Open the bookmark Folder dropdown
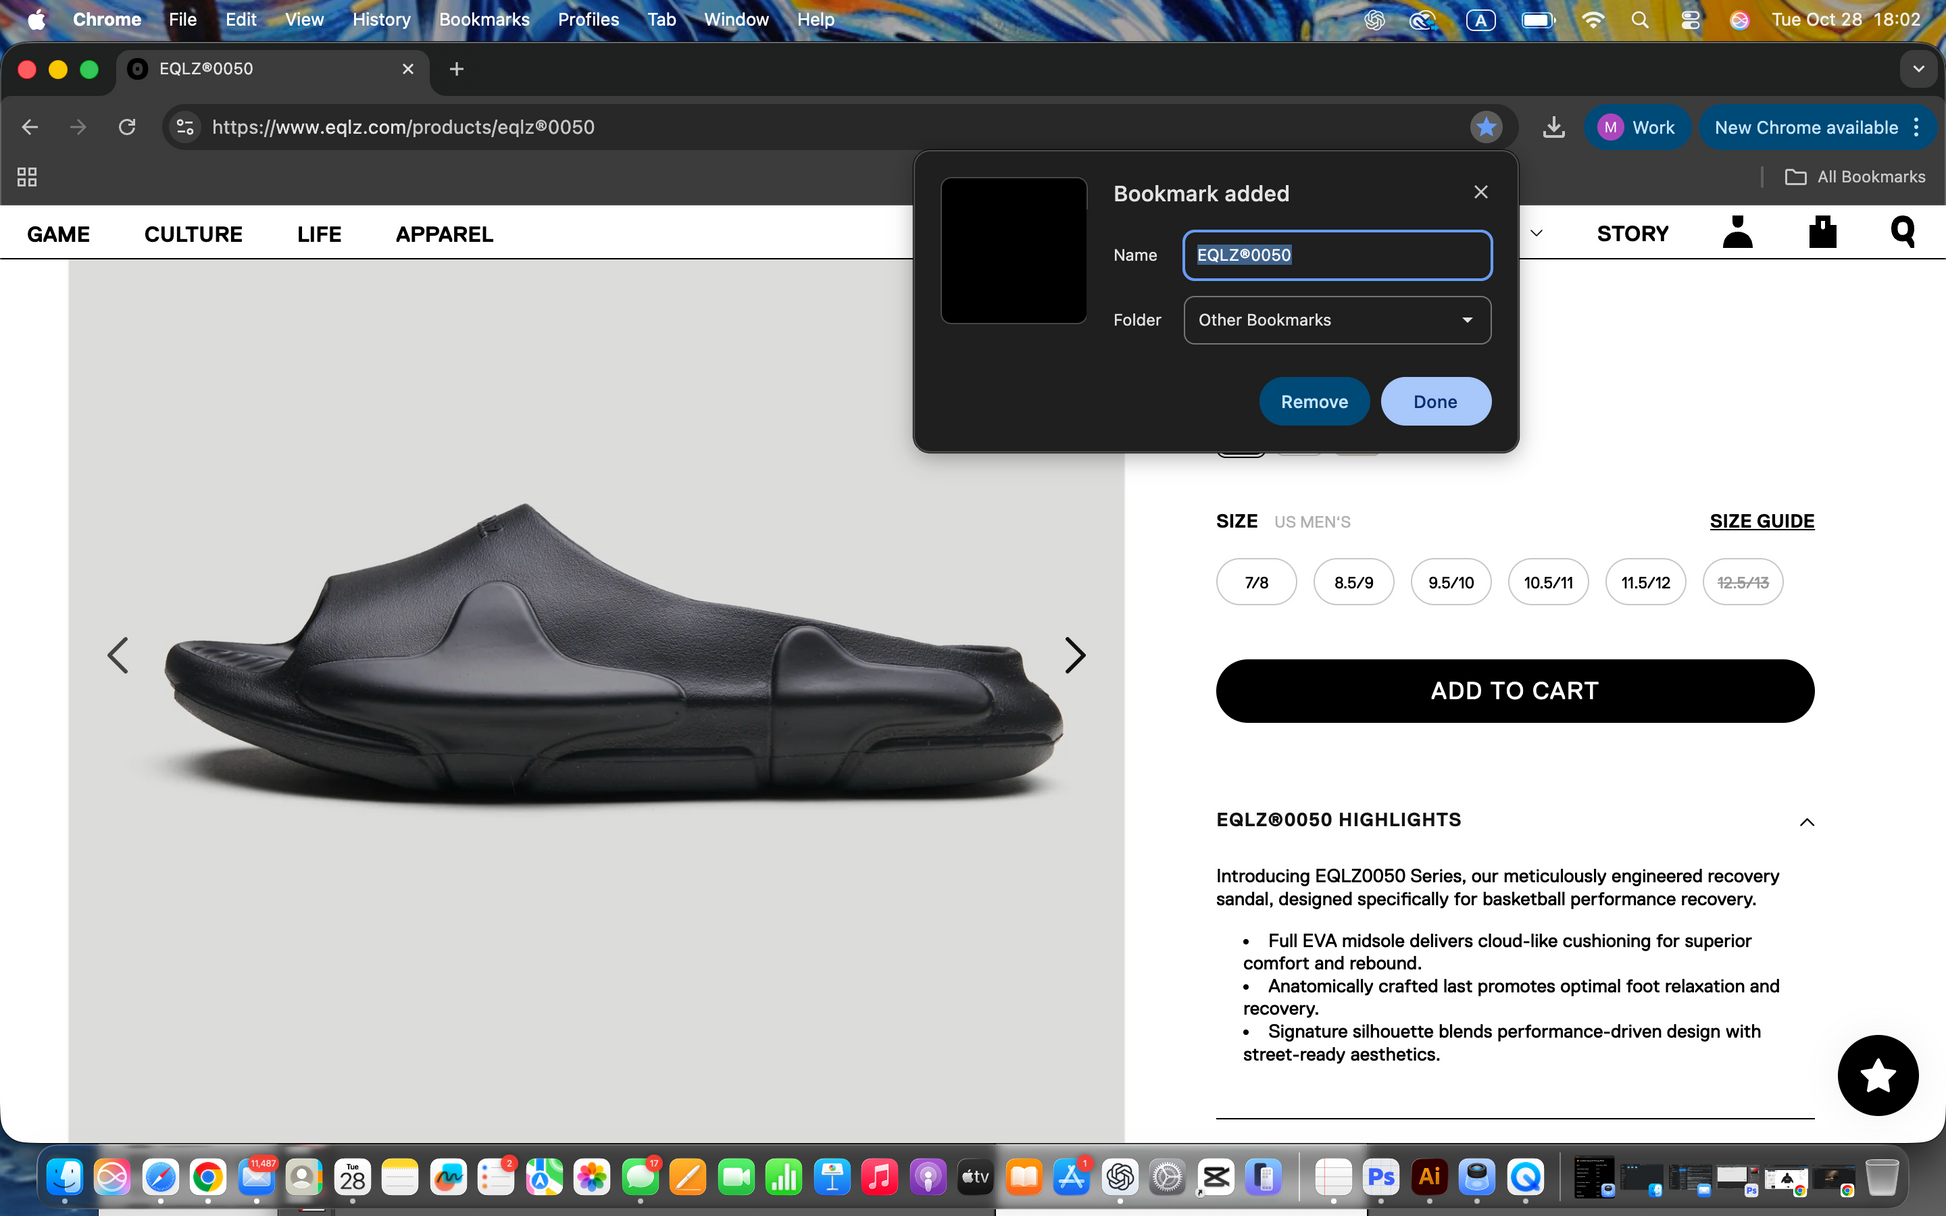This screenshot has height=1216, width=1946. pyautogui.click(x=1337, y=320)
